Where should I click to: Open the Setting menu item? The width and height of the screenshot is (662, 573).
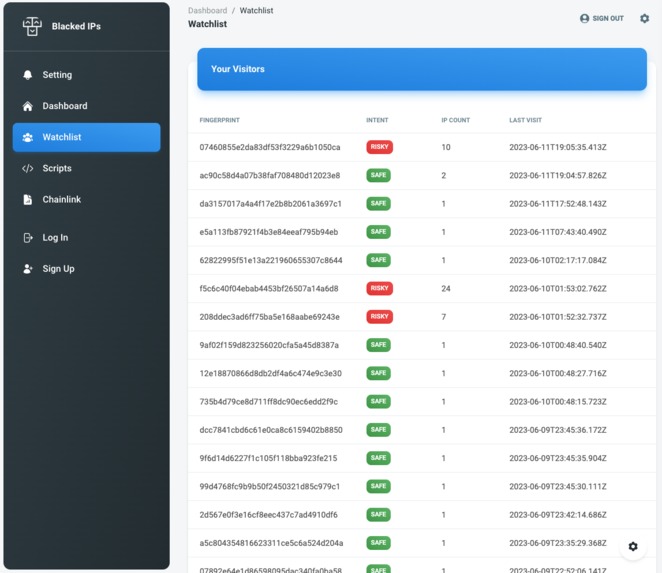(87, 75)
